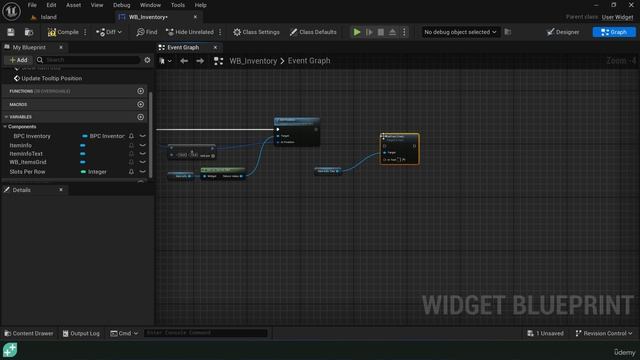Select the WB_Inventory asset tab

[x=148, y=17]
